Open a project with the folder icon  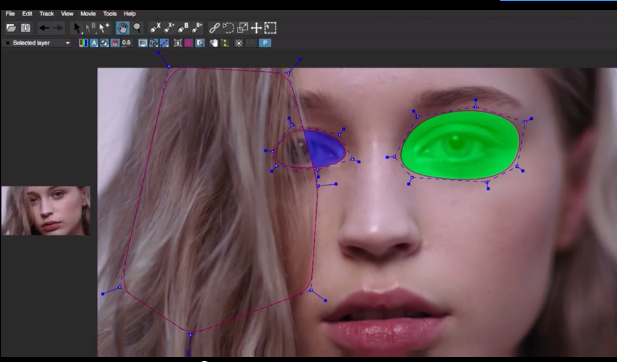11,28
